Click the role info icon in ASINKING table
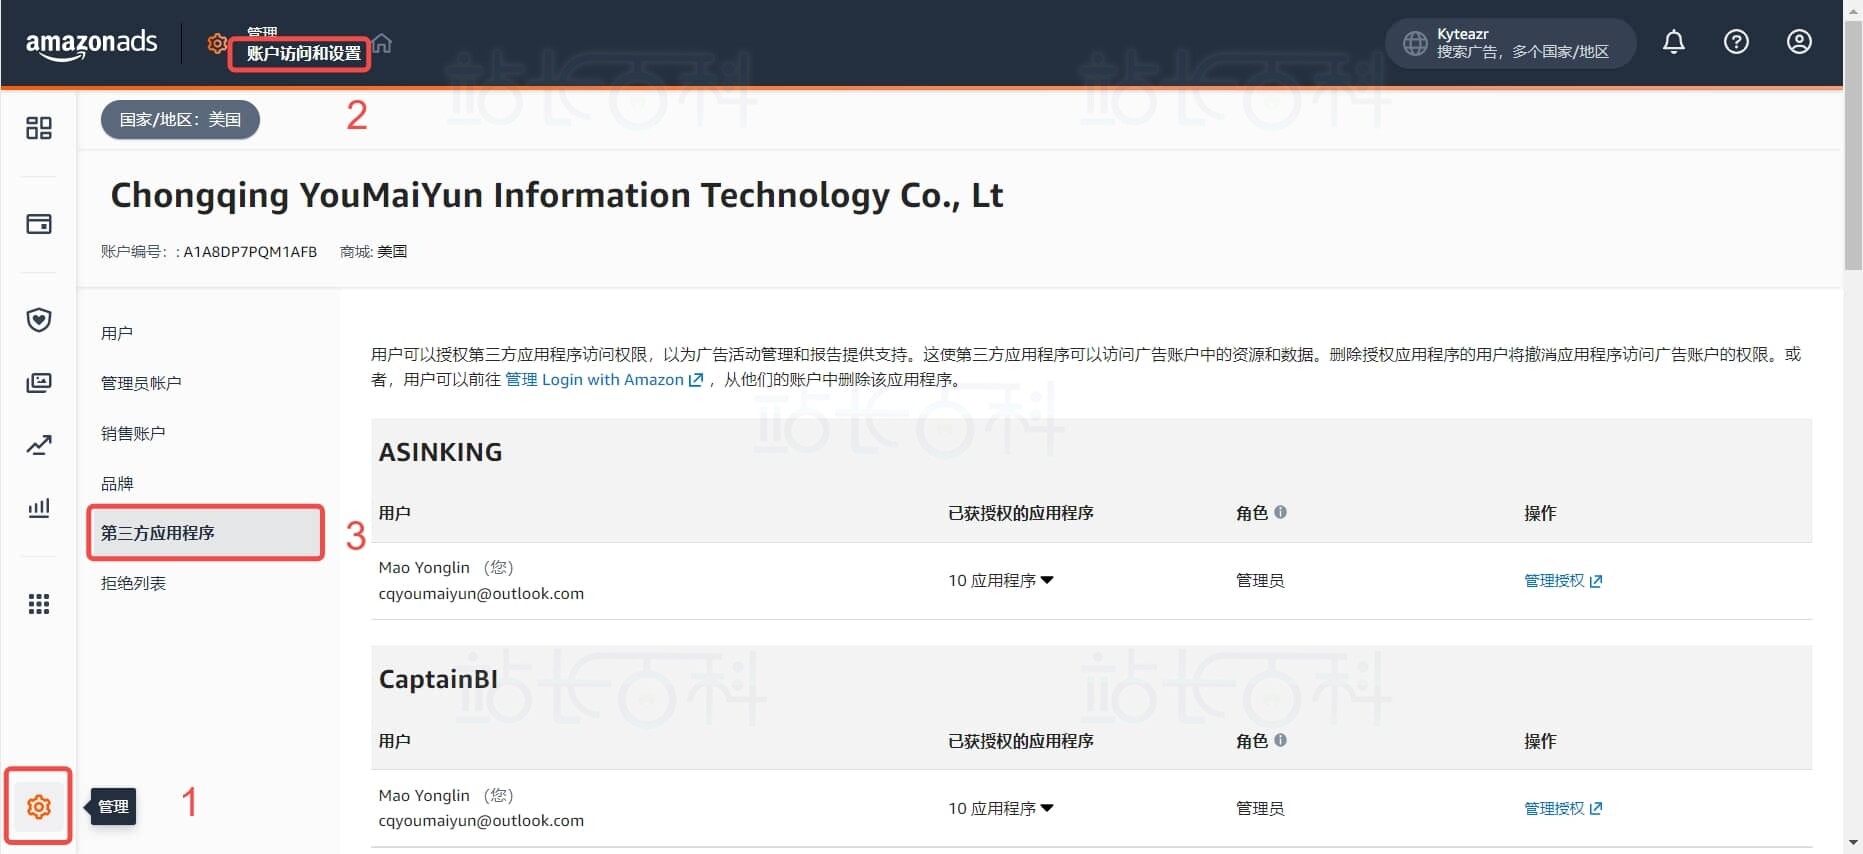 click(1280, 512)
